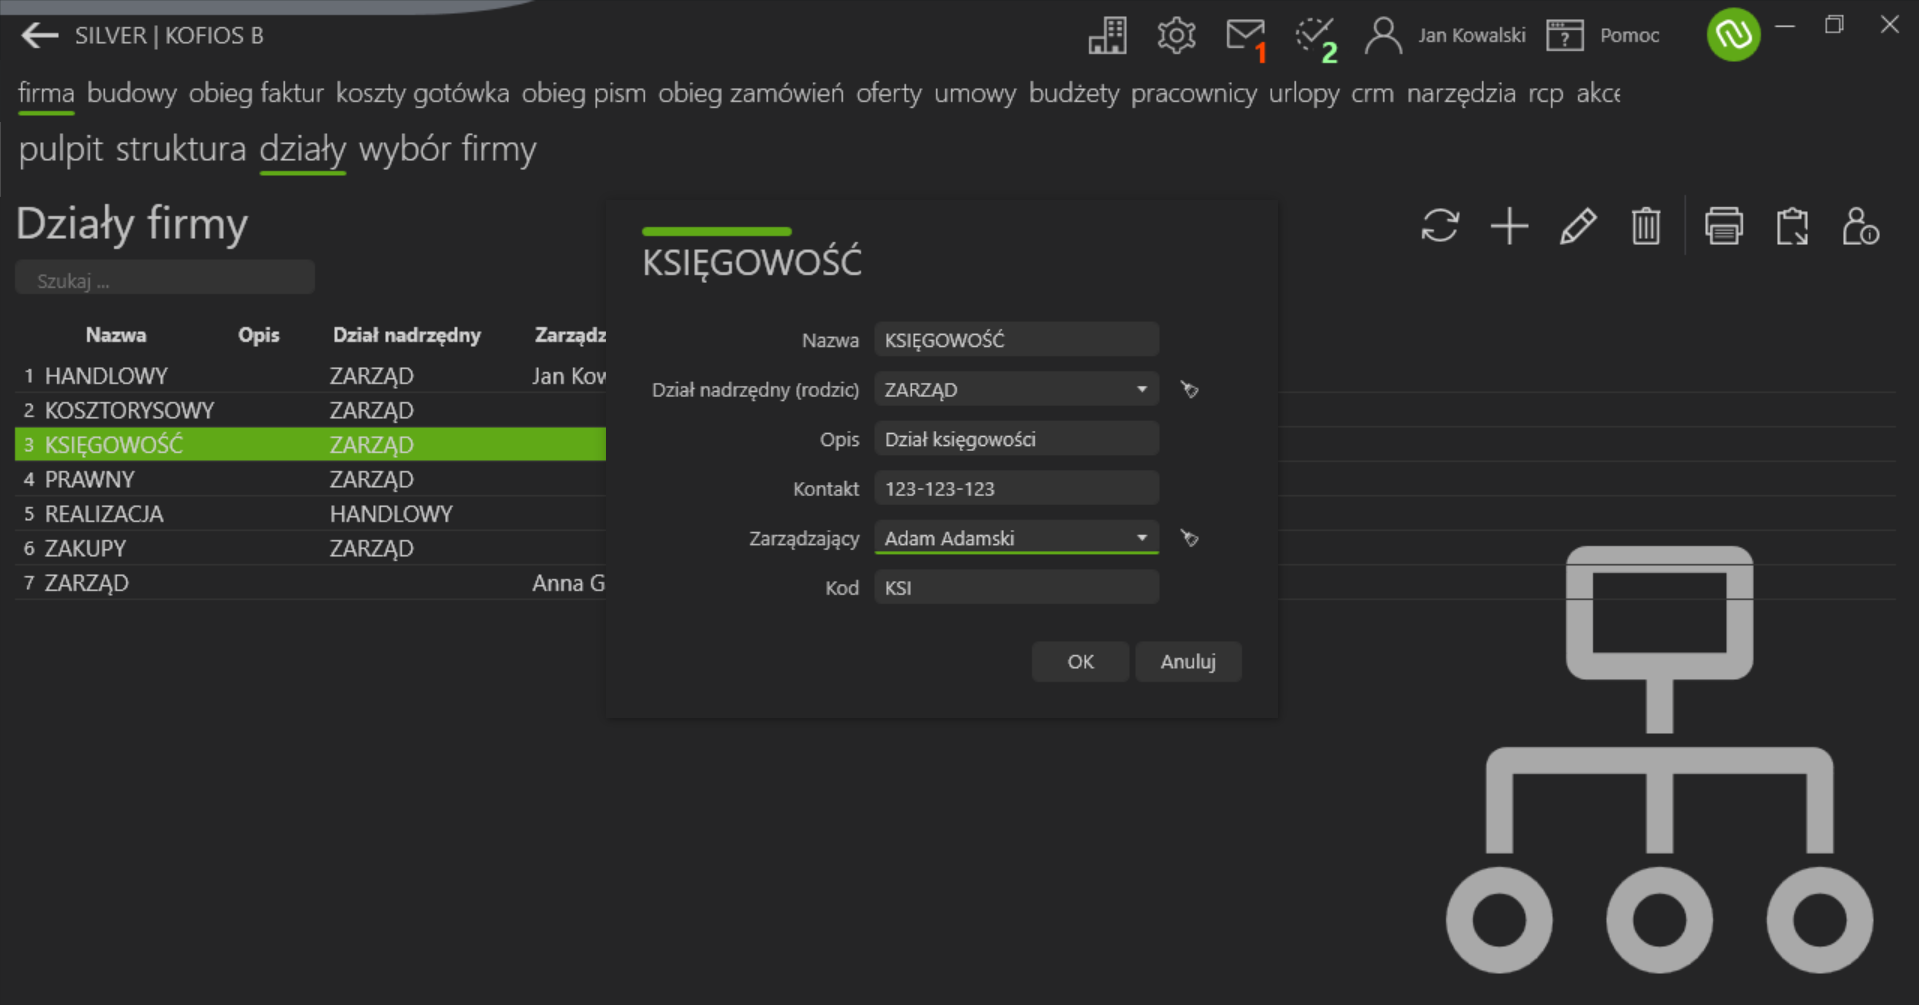Switch to the wybór firmy tab
1919x1005 pixels.
[x=447, y=149]
